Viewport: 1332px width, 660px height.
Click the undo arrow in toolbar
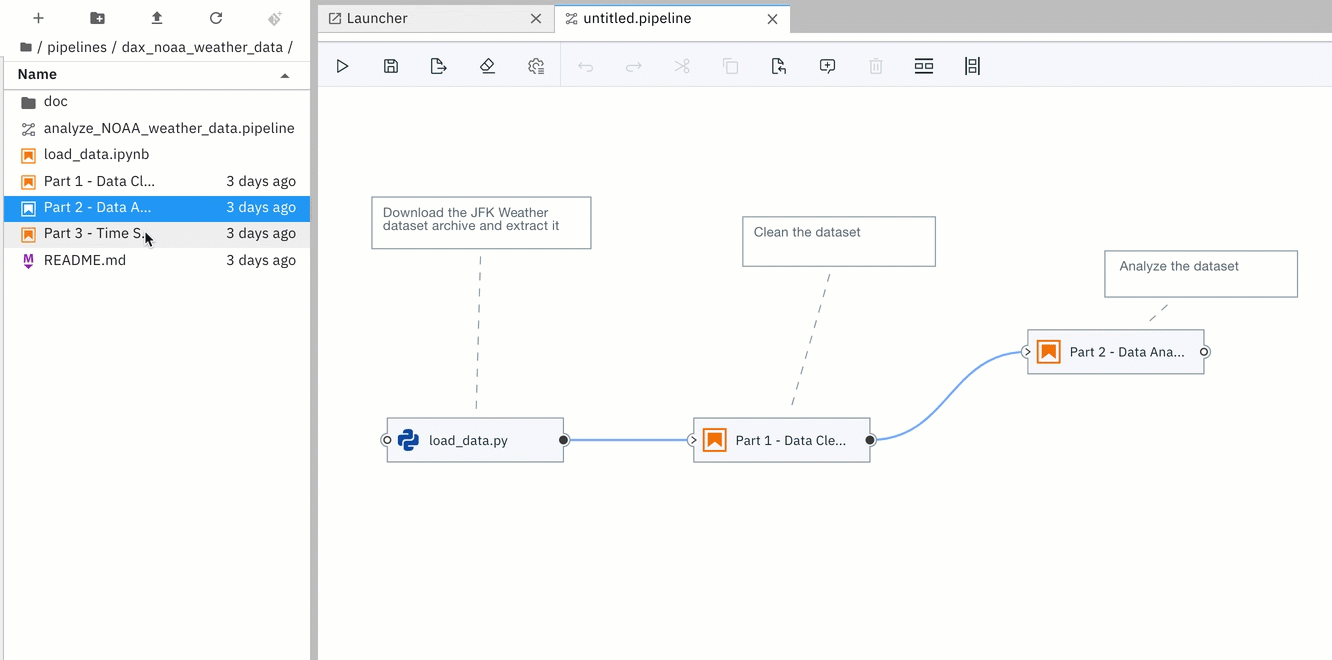coord(585,66)
